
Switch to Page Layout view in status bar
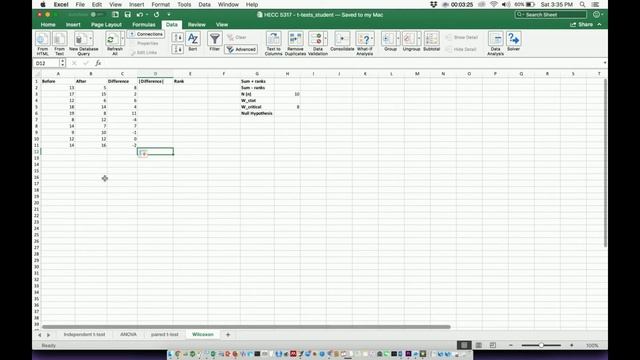tap(478, 345)
